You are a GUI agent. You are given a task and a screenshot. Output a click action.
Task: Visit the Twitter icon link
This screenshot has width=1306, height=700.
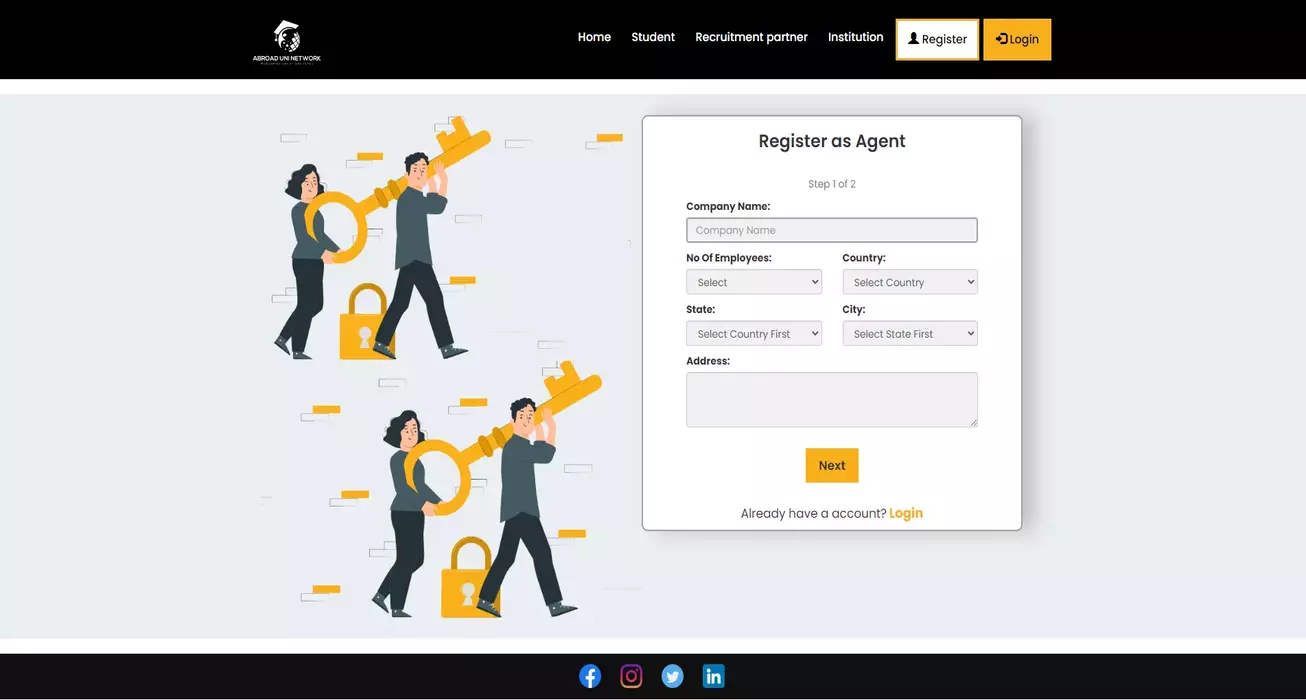(672, 677)
